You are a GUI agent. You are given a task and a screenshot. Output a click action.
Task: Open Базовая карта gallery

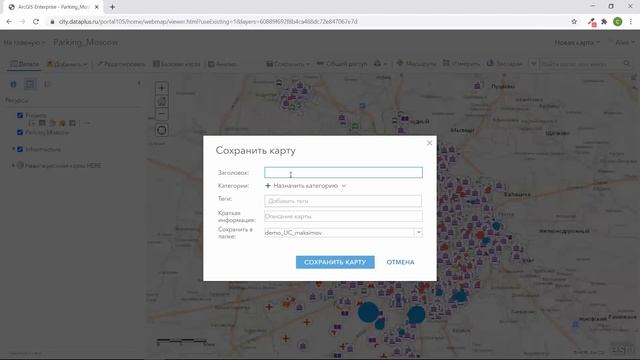point(177,64)
